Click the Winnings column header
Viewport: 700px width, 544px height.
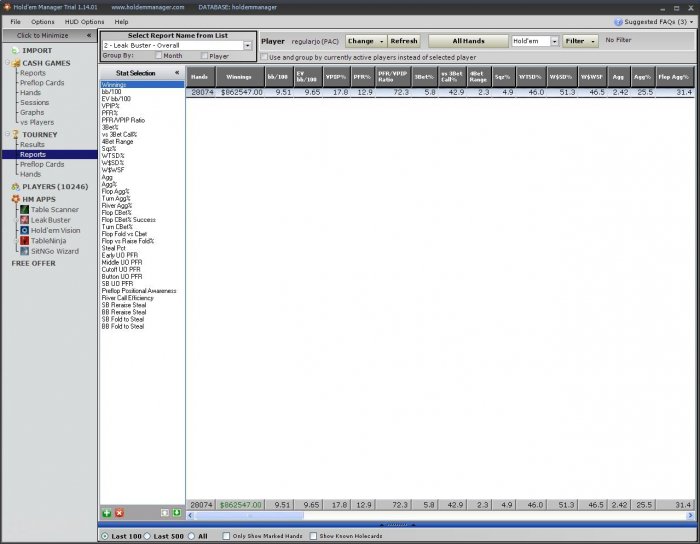239,77
